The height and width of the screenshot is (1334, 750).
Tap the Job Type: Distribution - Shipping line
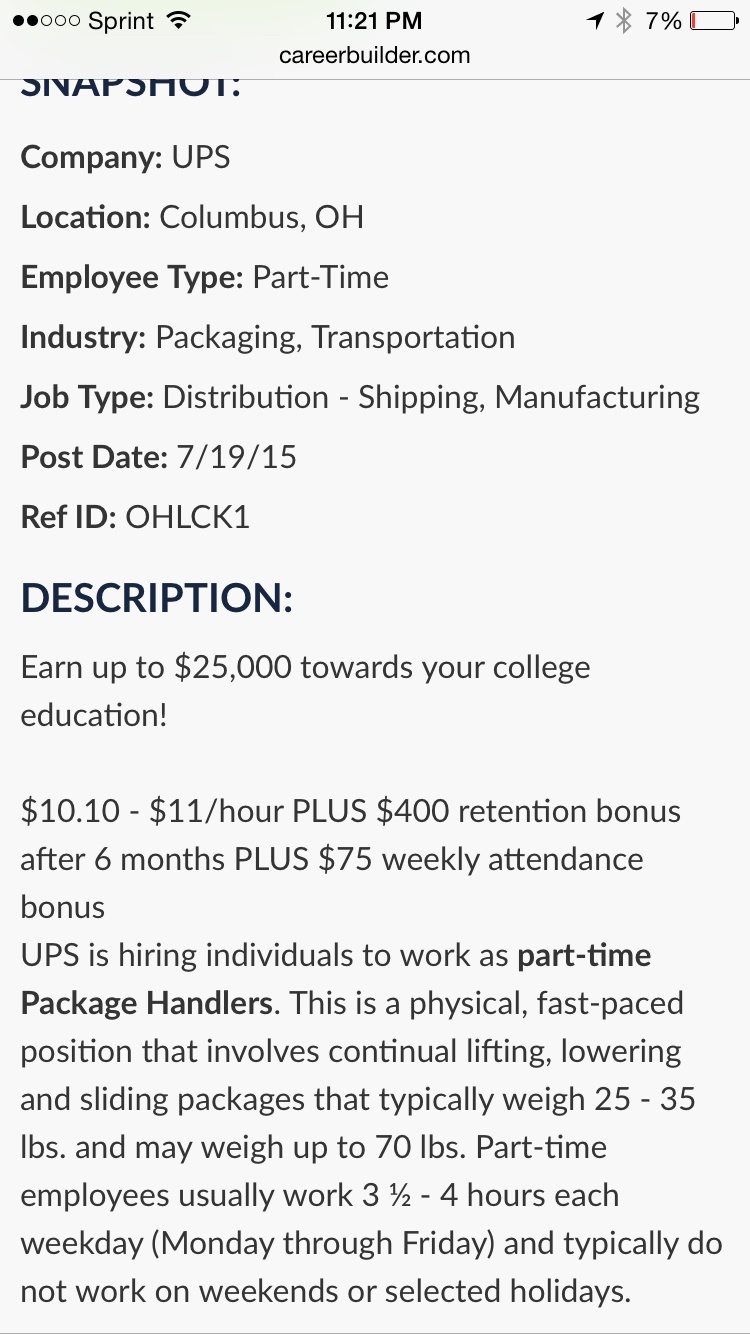(x=360, y=397)
